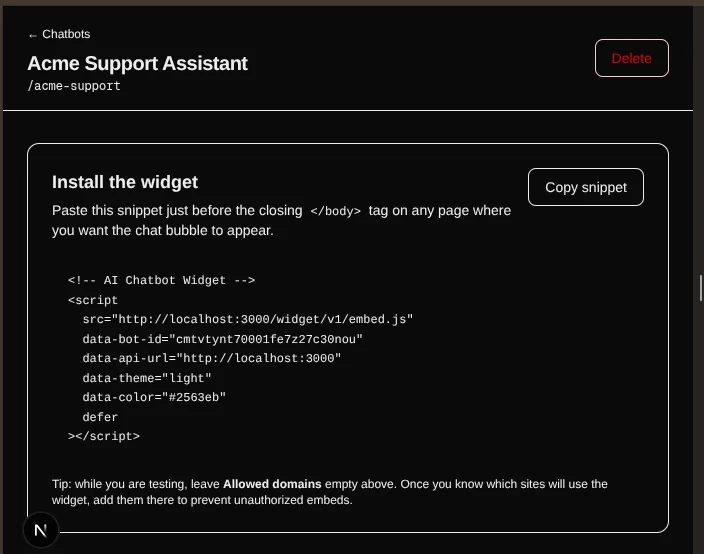704x554 pixels.
Task: Click the </body> inline code tag
Action: (x=335, y=211)
